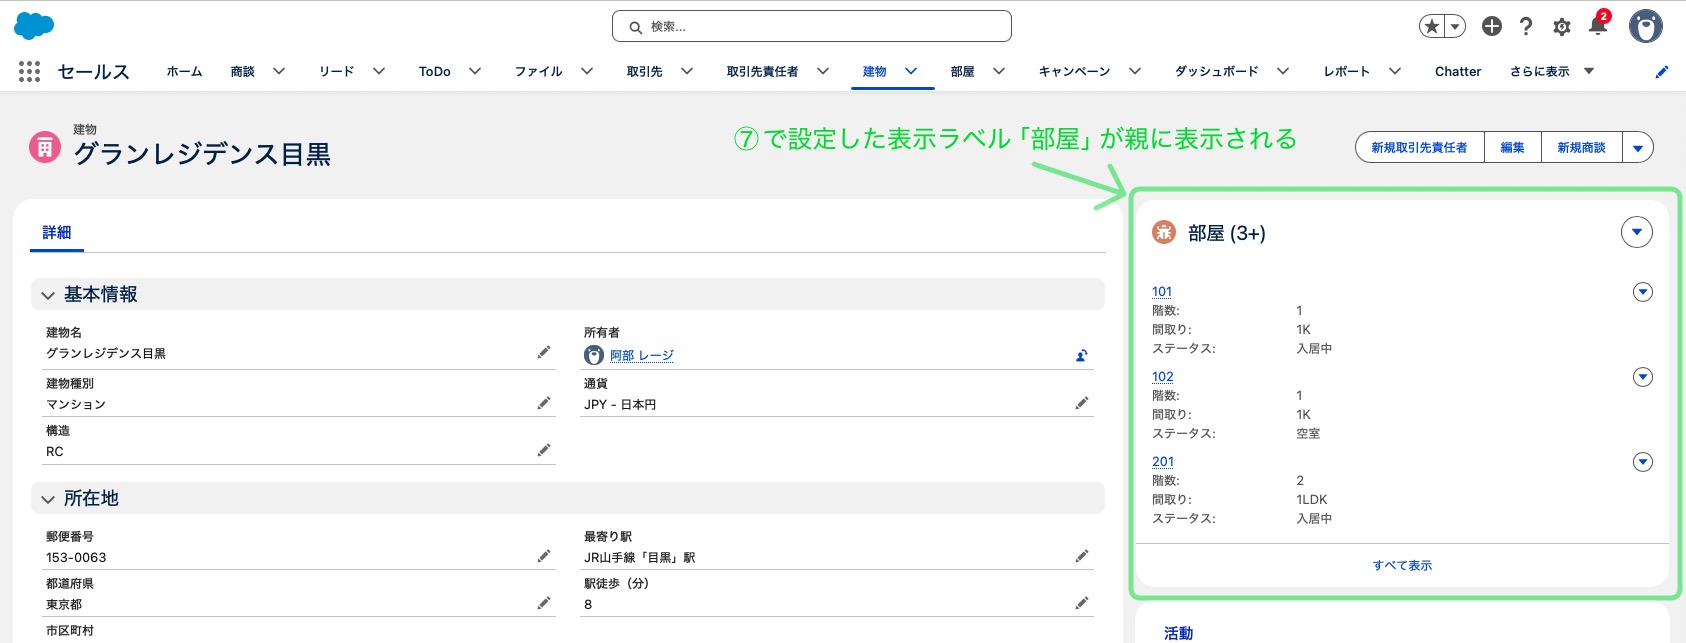Screen dimensions: 1686x643
Task: Edit the 構造 field pencil
Action: [x=544, y=450]
